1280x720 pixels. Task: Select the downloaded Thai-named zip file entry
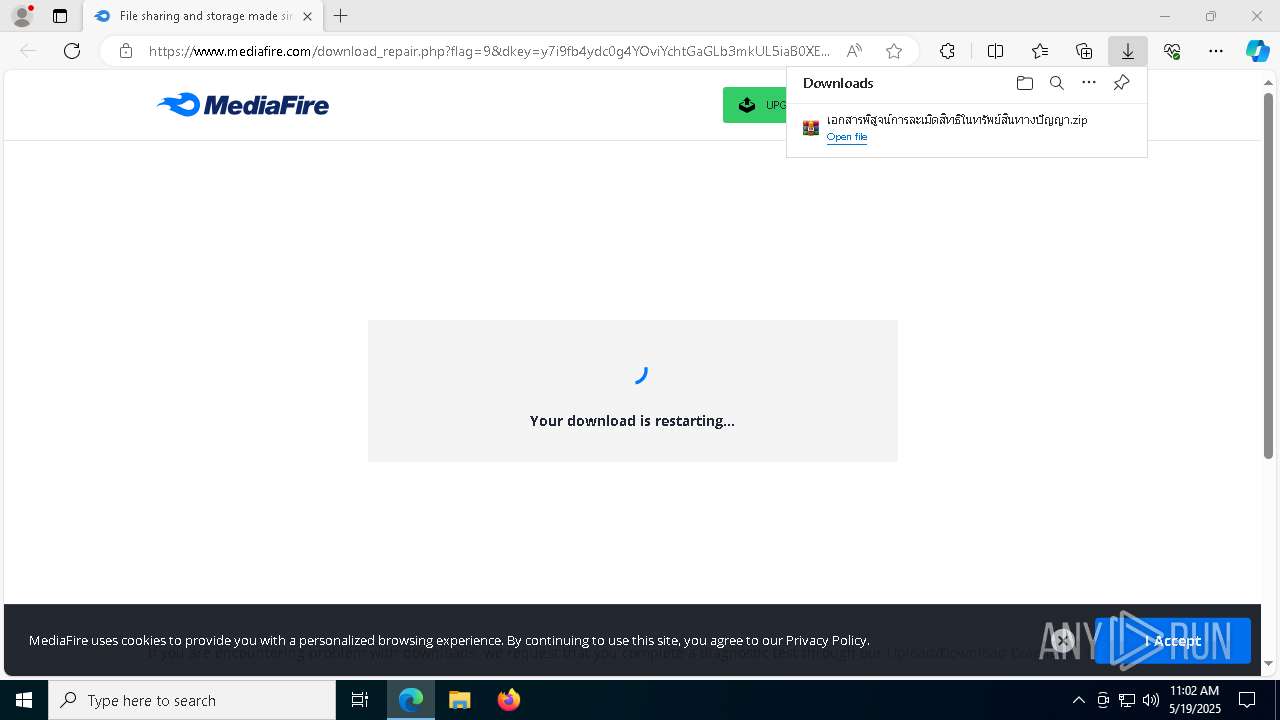coord(966,128)
